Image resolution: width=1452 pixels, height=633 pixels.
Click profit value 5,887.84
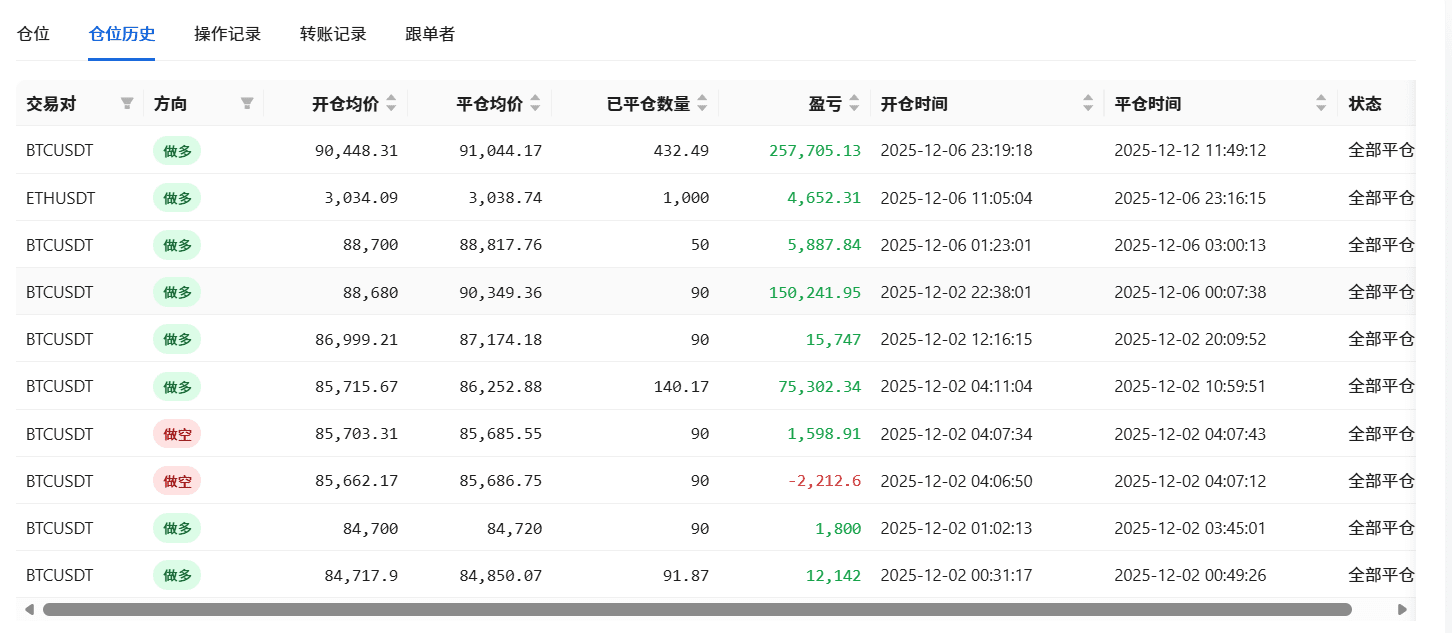[824, 245]
